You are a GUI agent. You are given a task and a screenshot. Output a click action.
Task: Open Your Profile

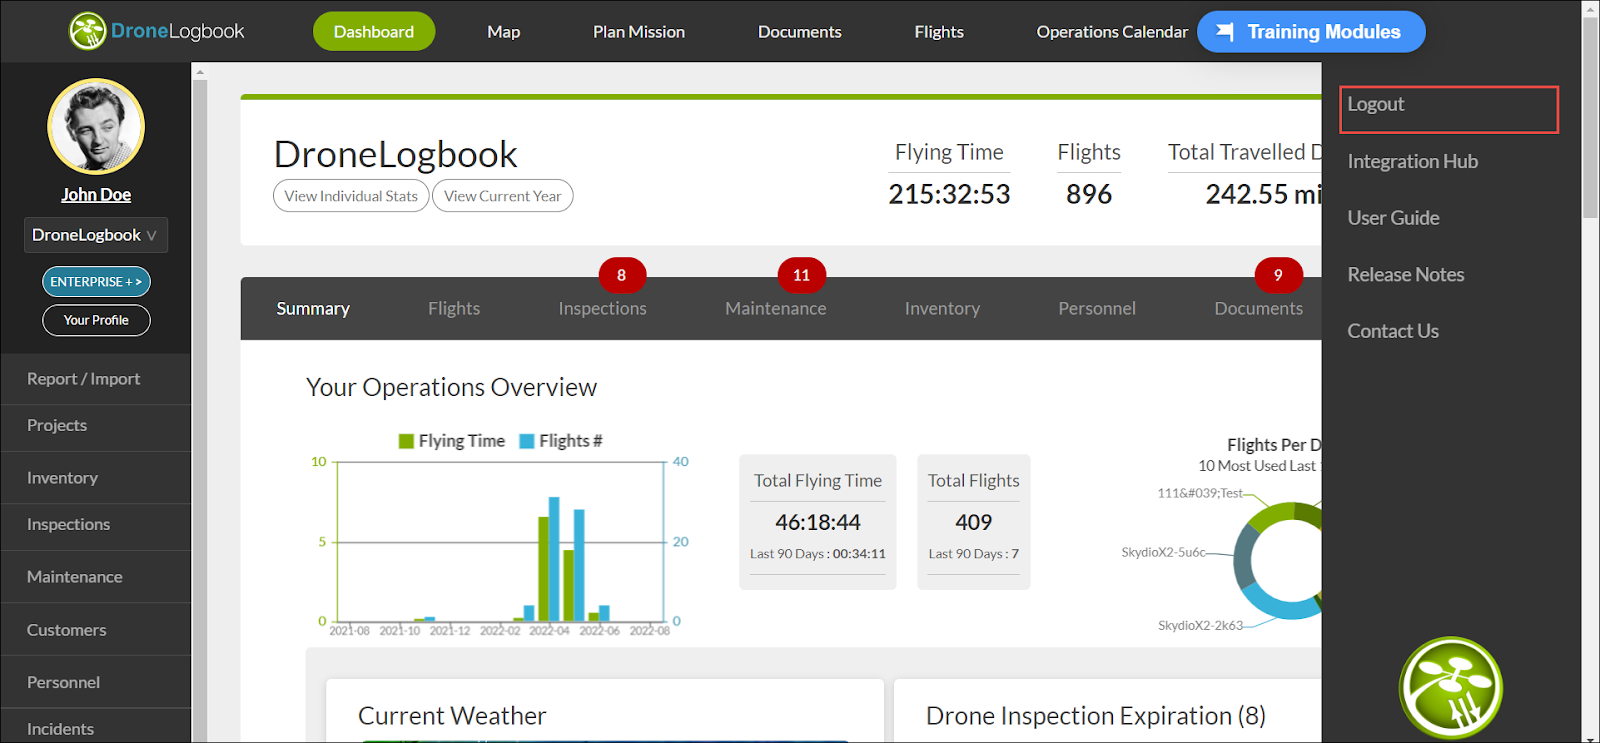96,320
